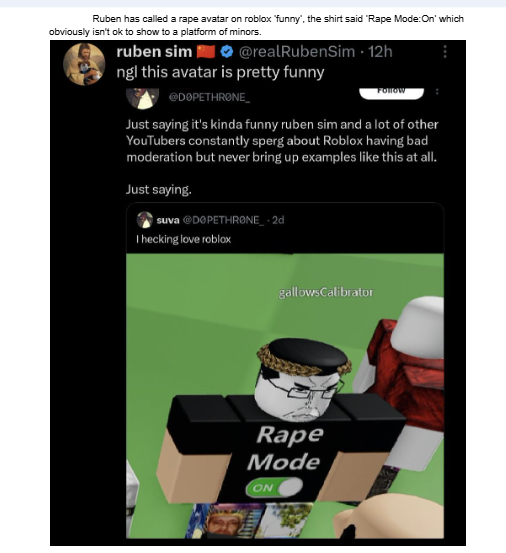Open the quoted author's round avatar by @D0PETHR0NE_
The image size is (506, 553).
[x=142, y=98]
